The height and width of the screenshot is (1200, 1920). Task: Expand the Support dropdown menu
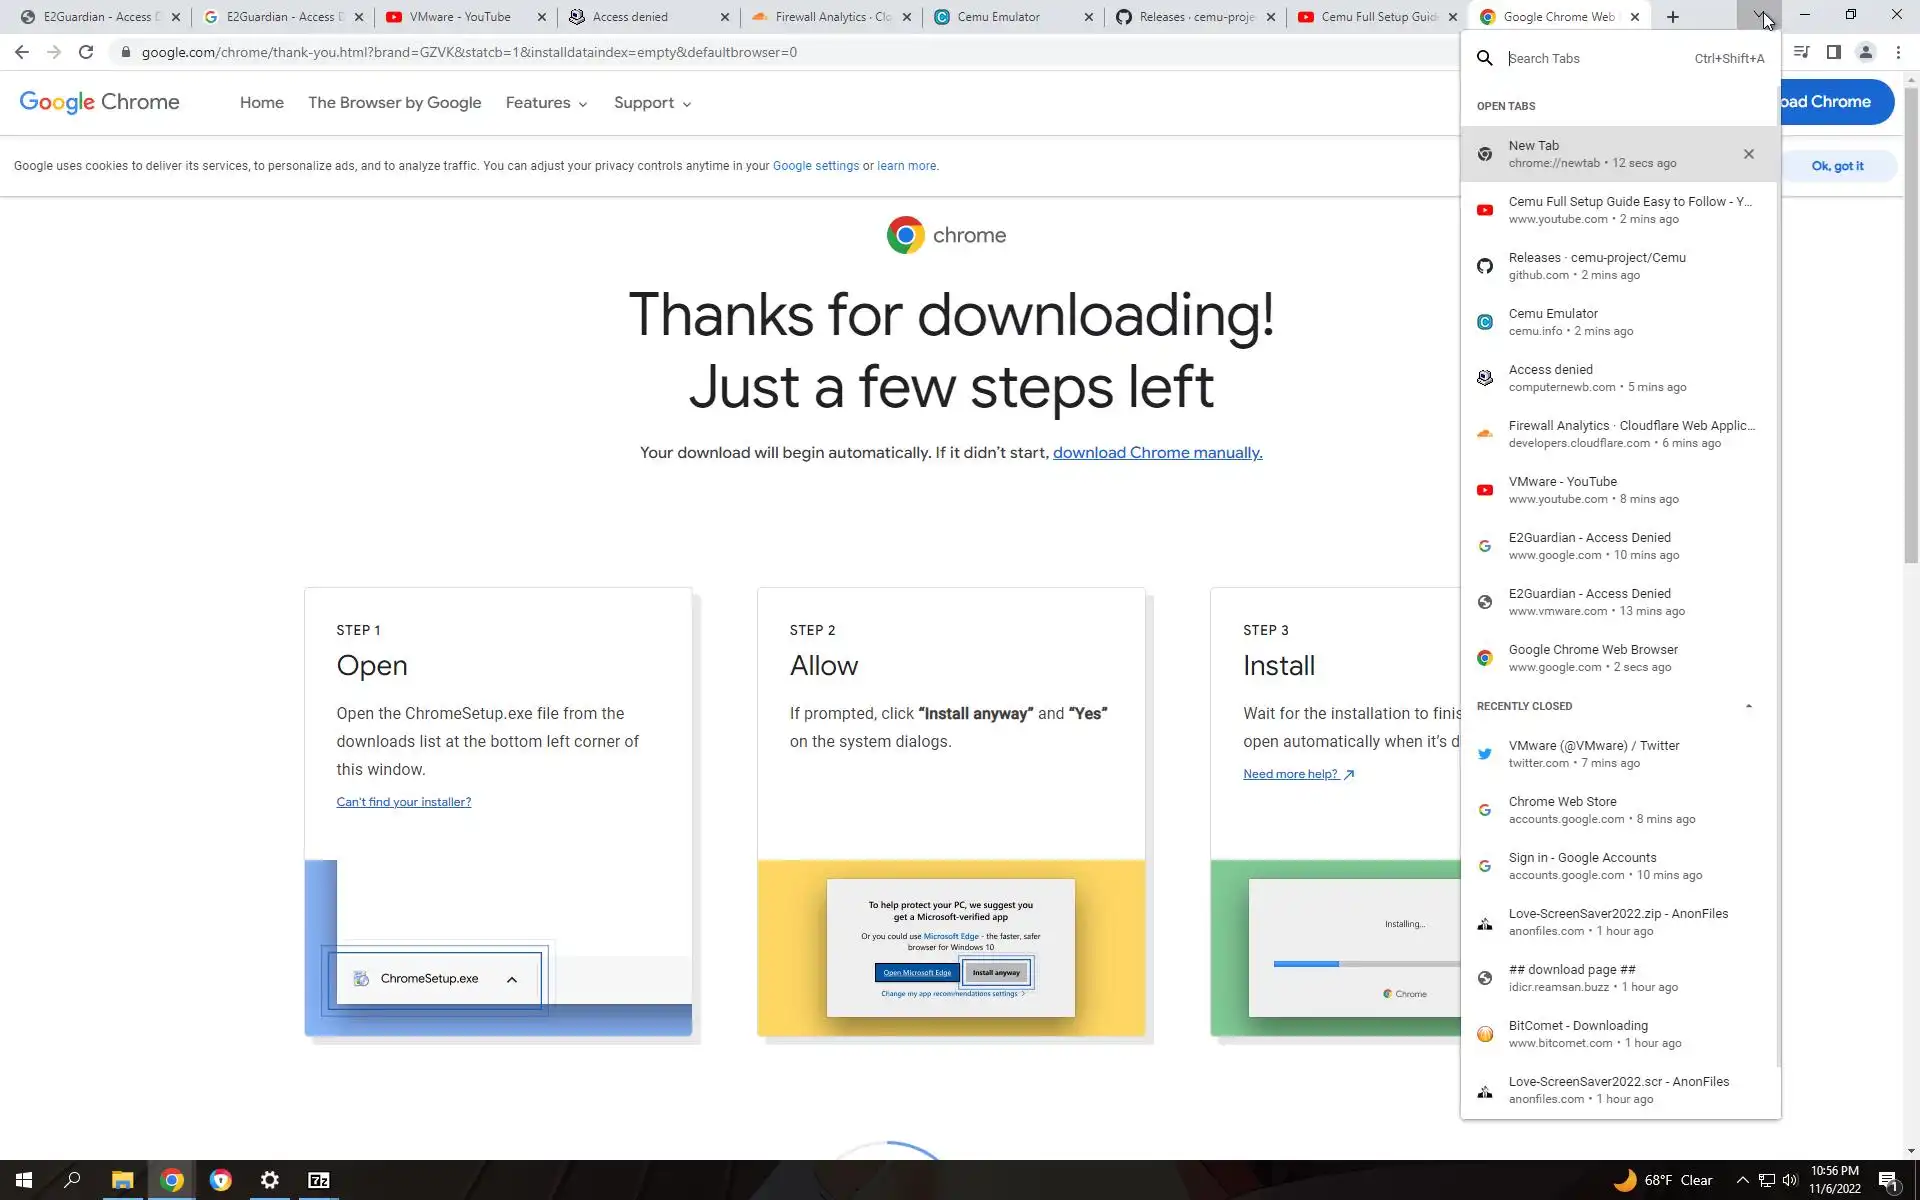coord(652,103)
